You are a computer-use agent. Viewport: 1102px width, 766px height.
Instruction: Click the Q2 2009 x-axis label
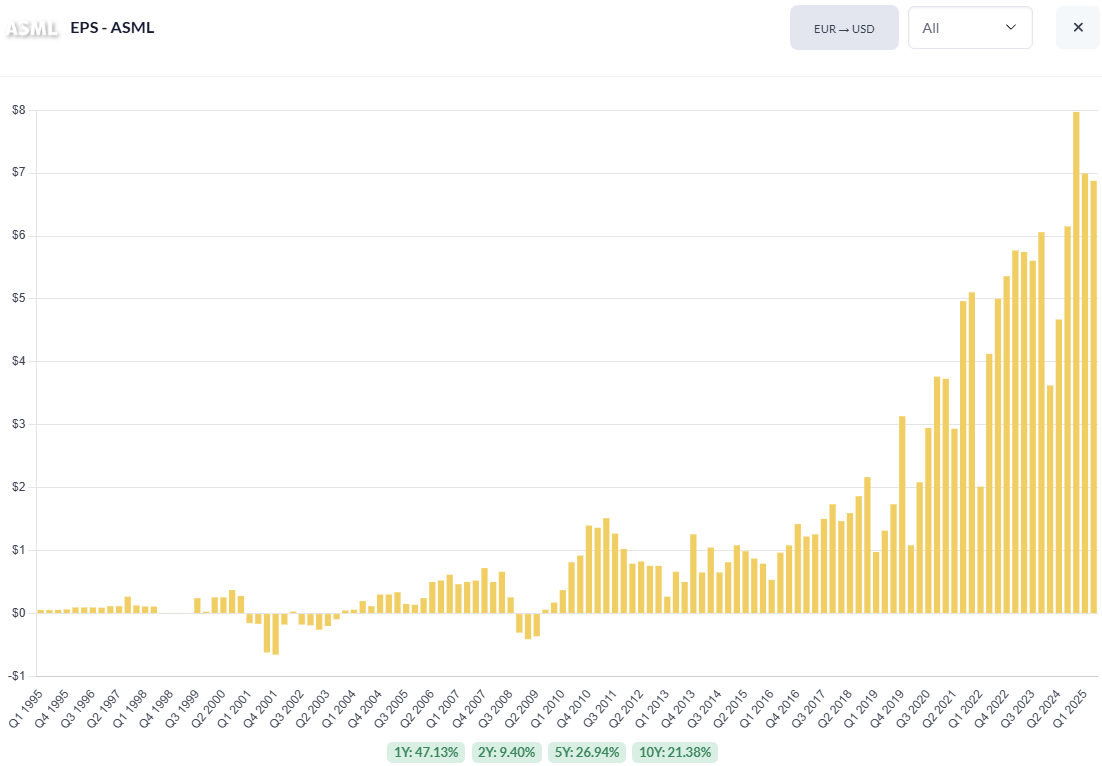[x=521, y=708]
